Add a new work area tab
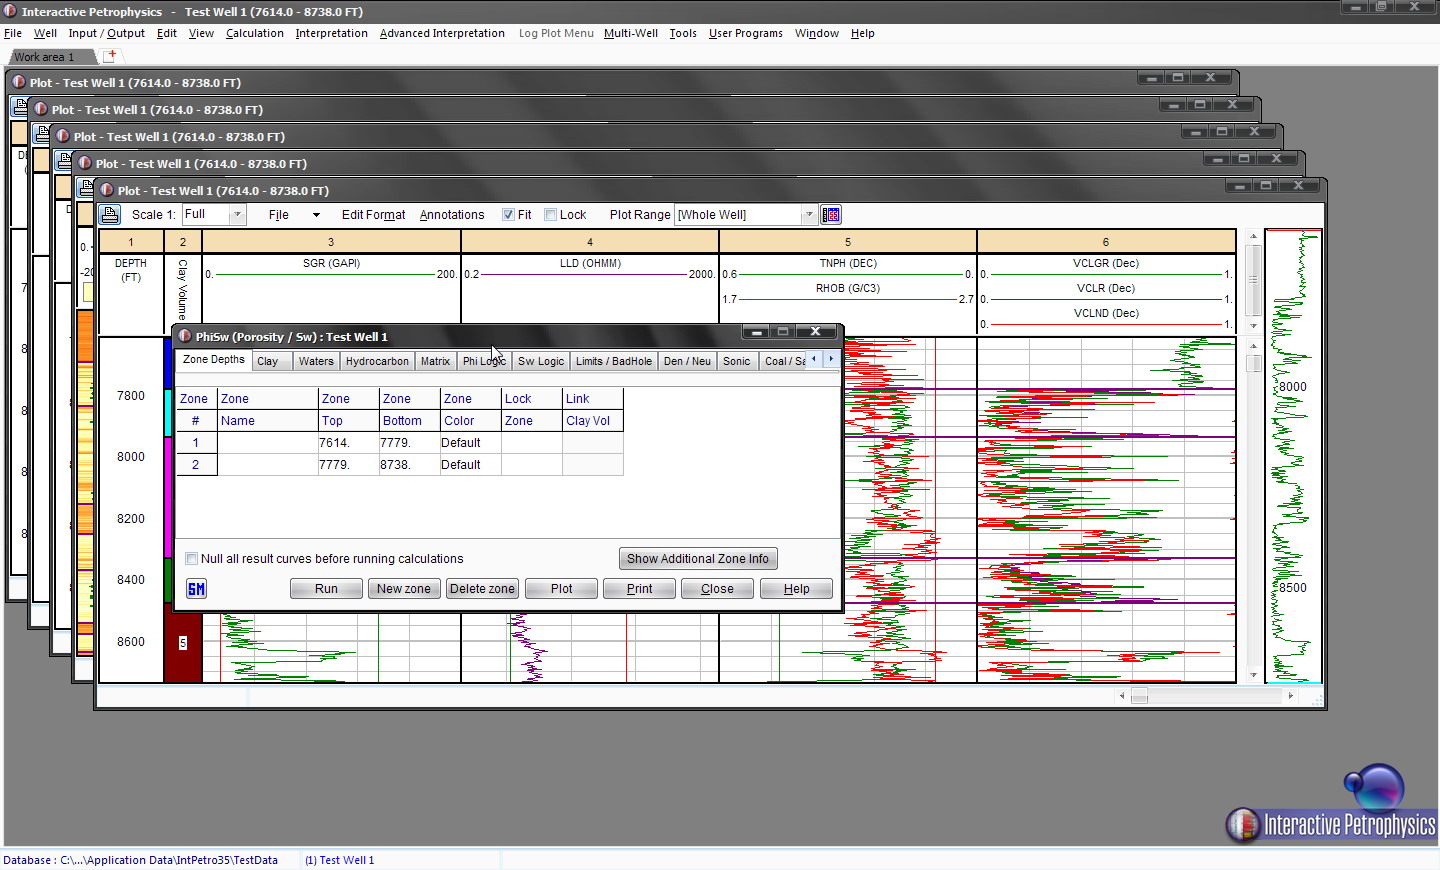This screenshot has width=1440, height=870. click(x=110, y=56)
